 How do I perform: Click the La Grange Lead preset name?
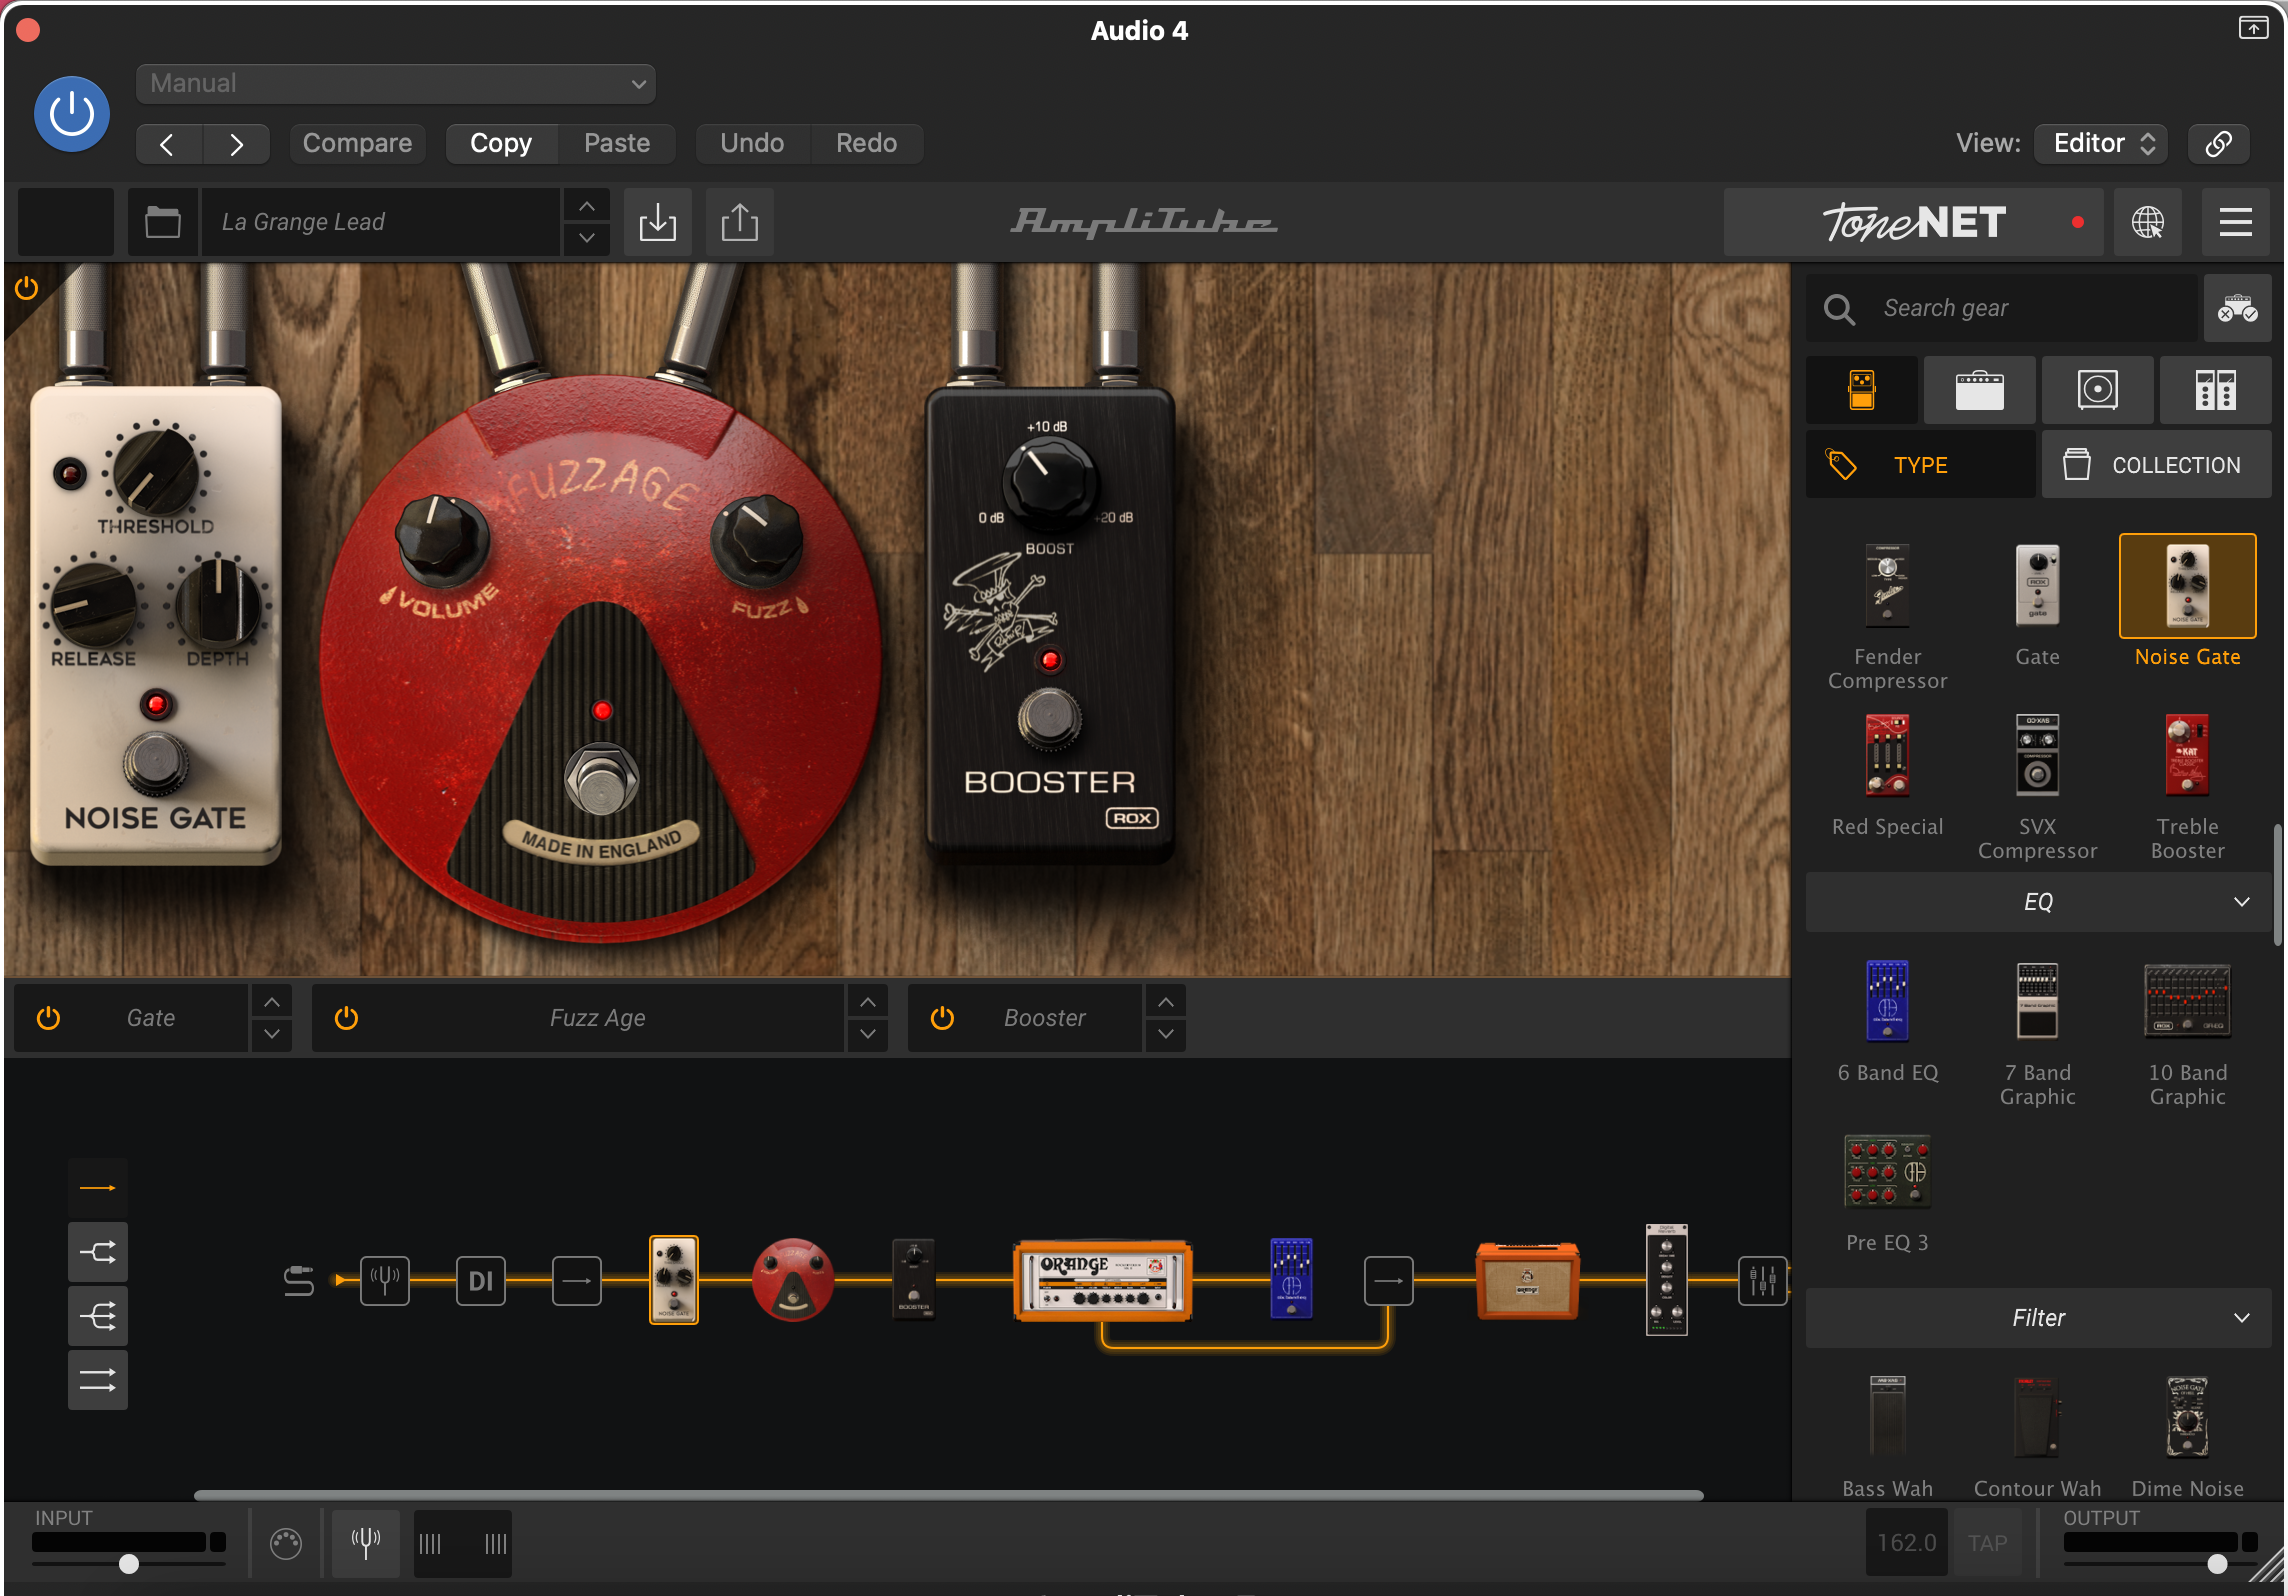tap(380, 222)
